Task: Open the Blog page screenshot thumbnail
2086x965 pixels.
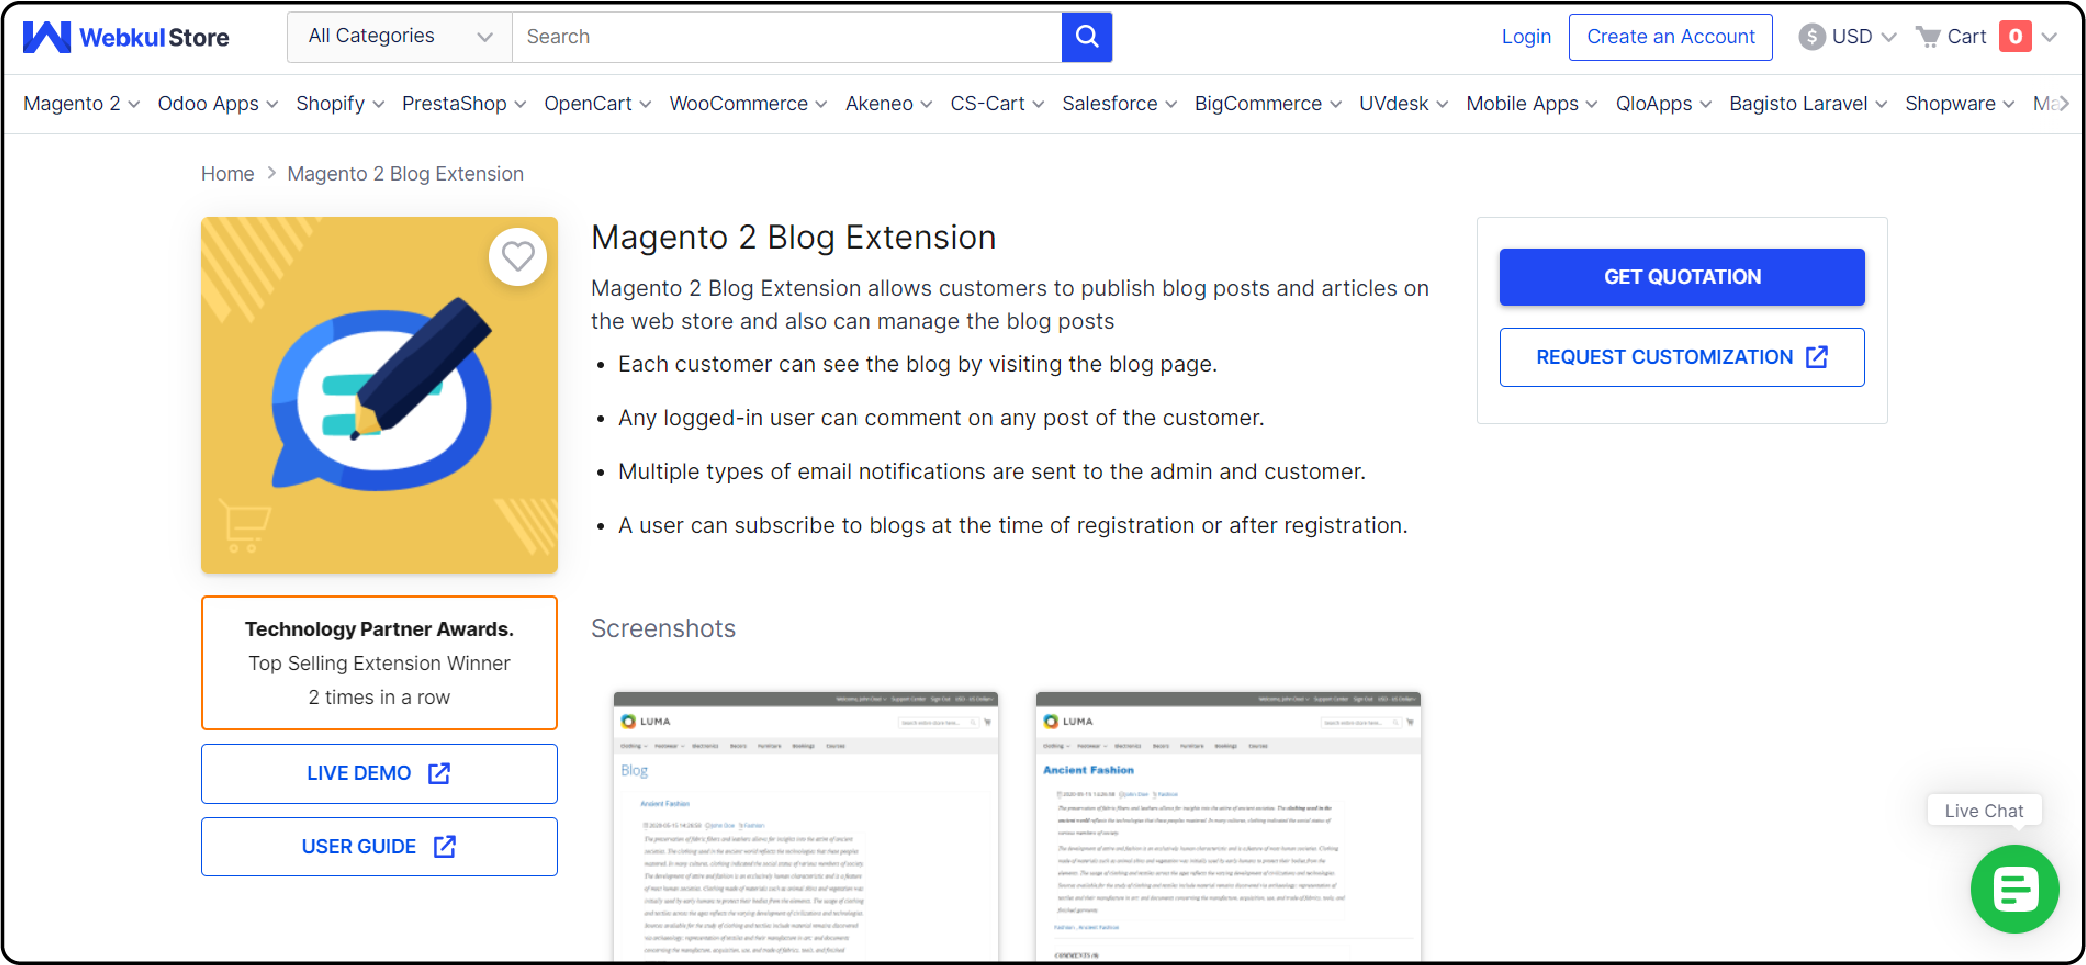Action: [x=806, y=826]
